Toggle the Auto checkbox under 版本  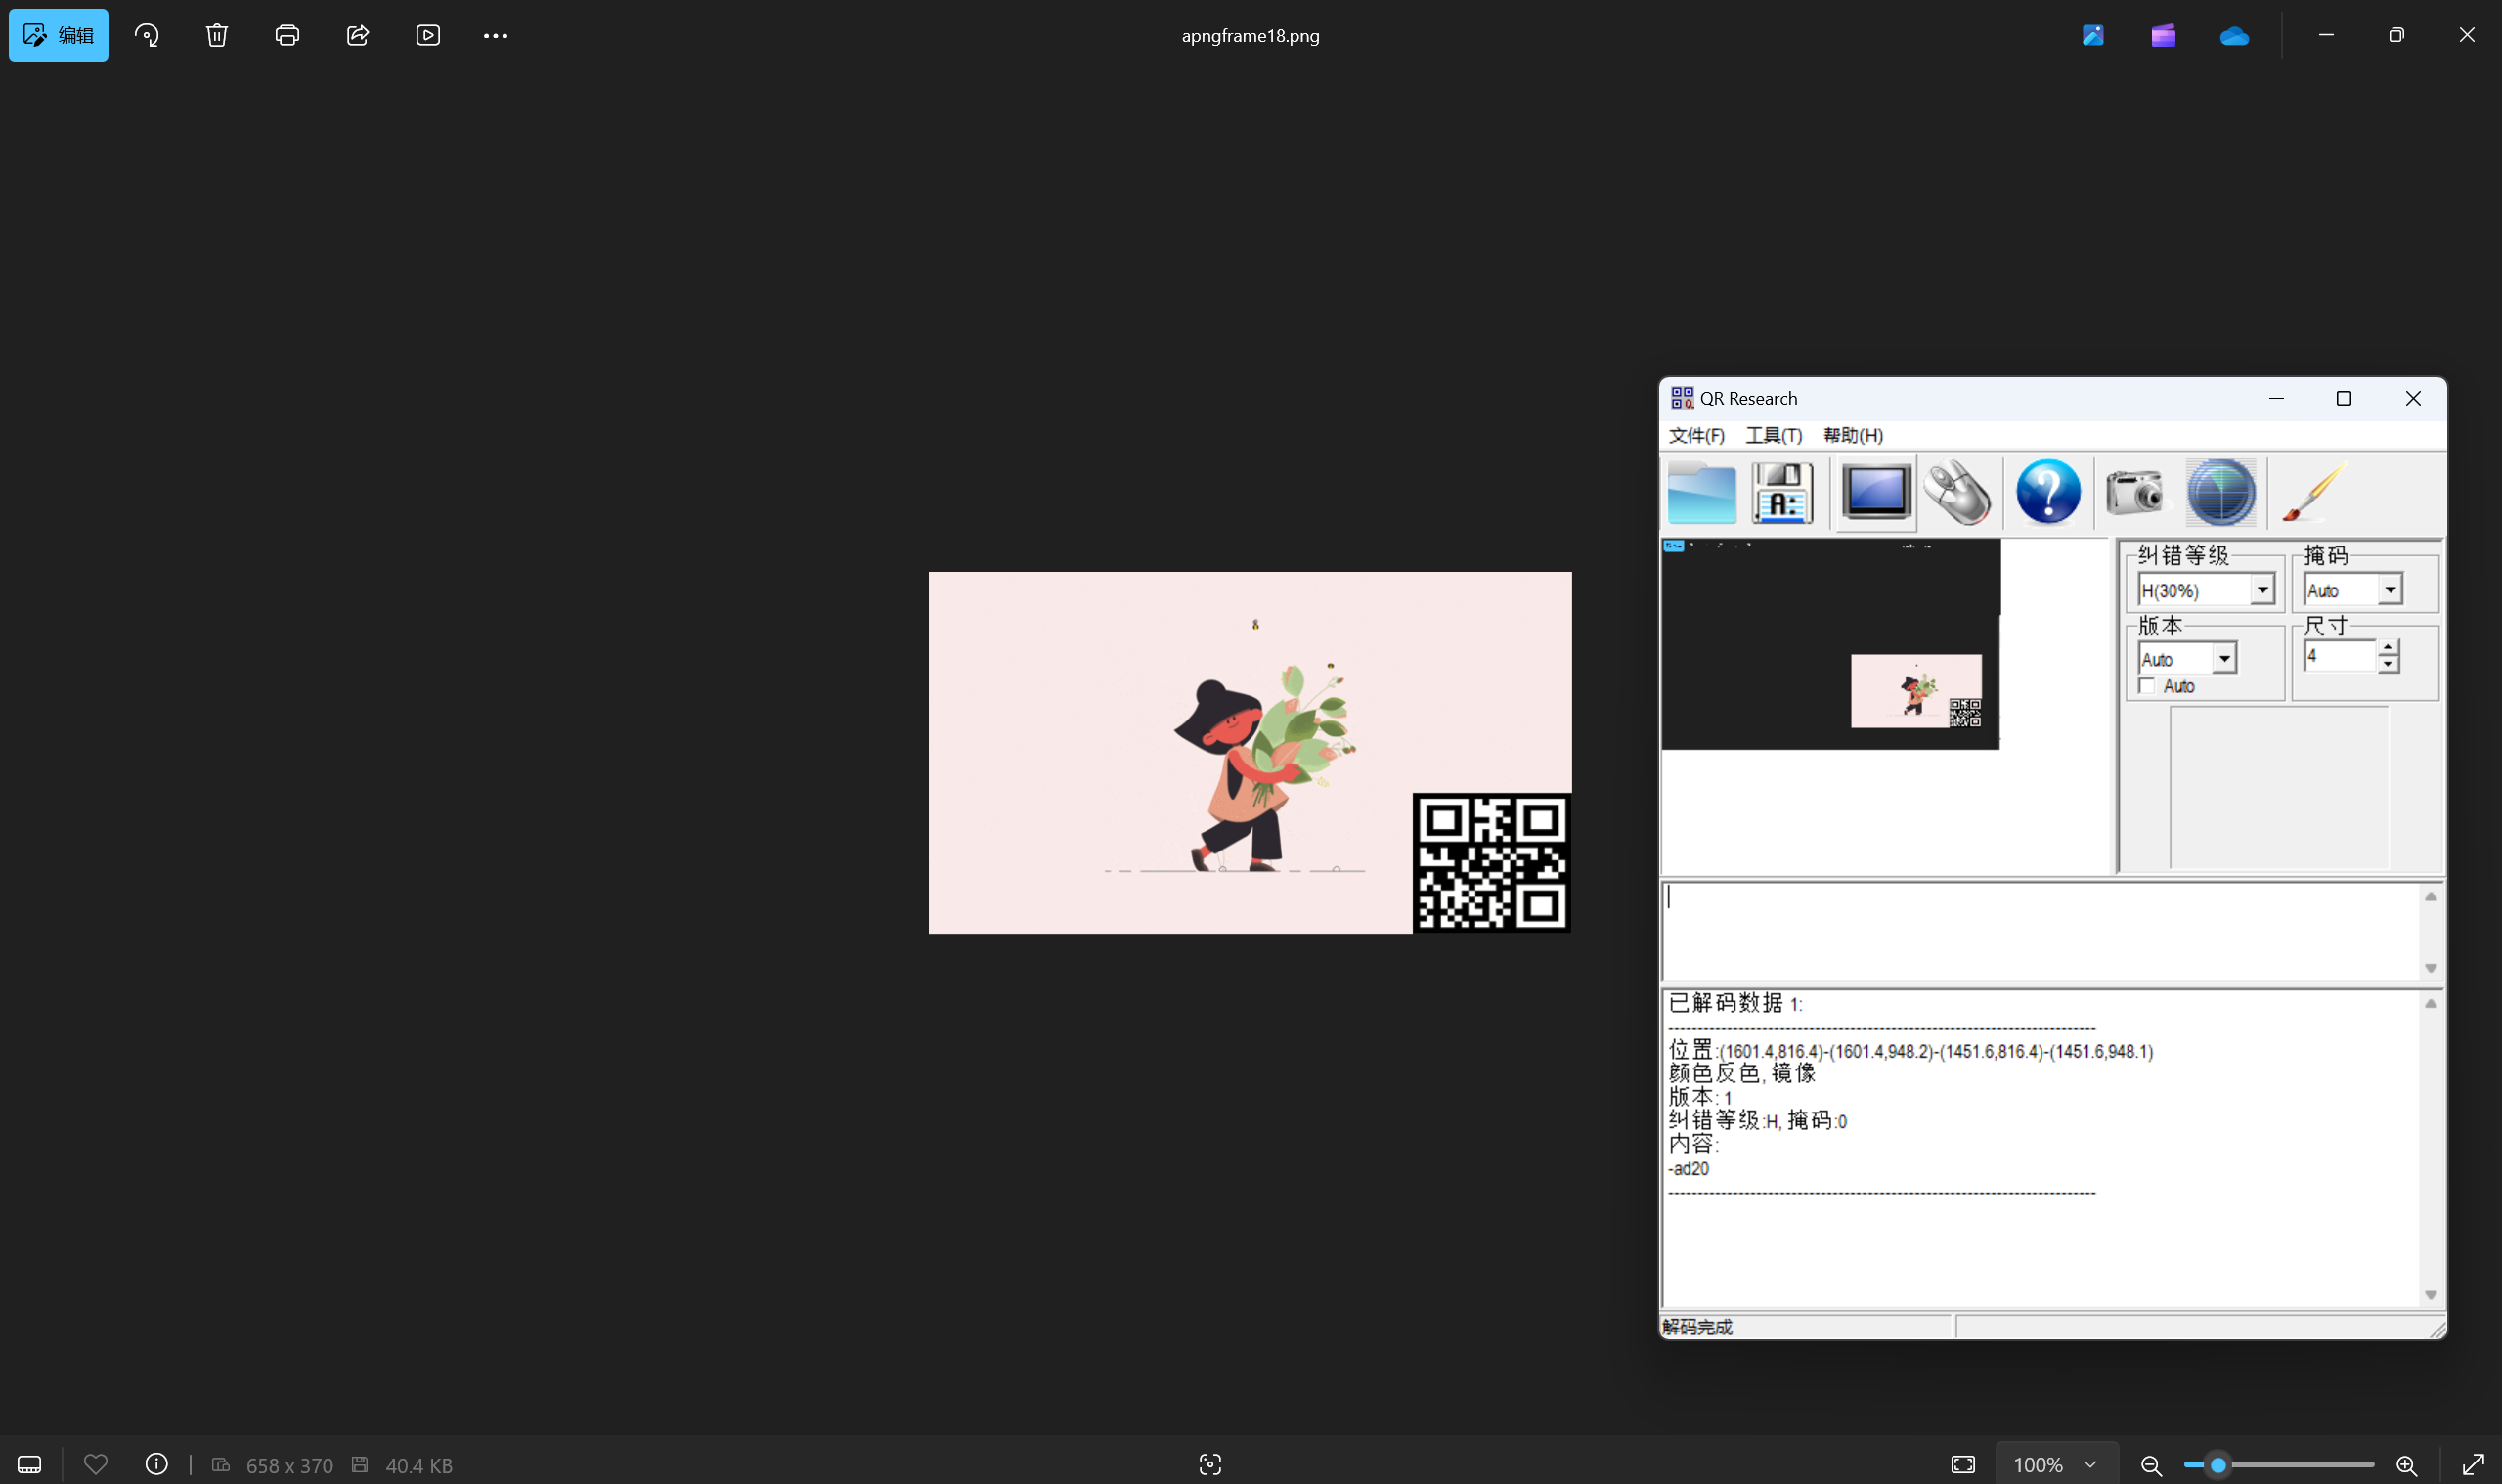point(2147,686)
